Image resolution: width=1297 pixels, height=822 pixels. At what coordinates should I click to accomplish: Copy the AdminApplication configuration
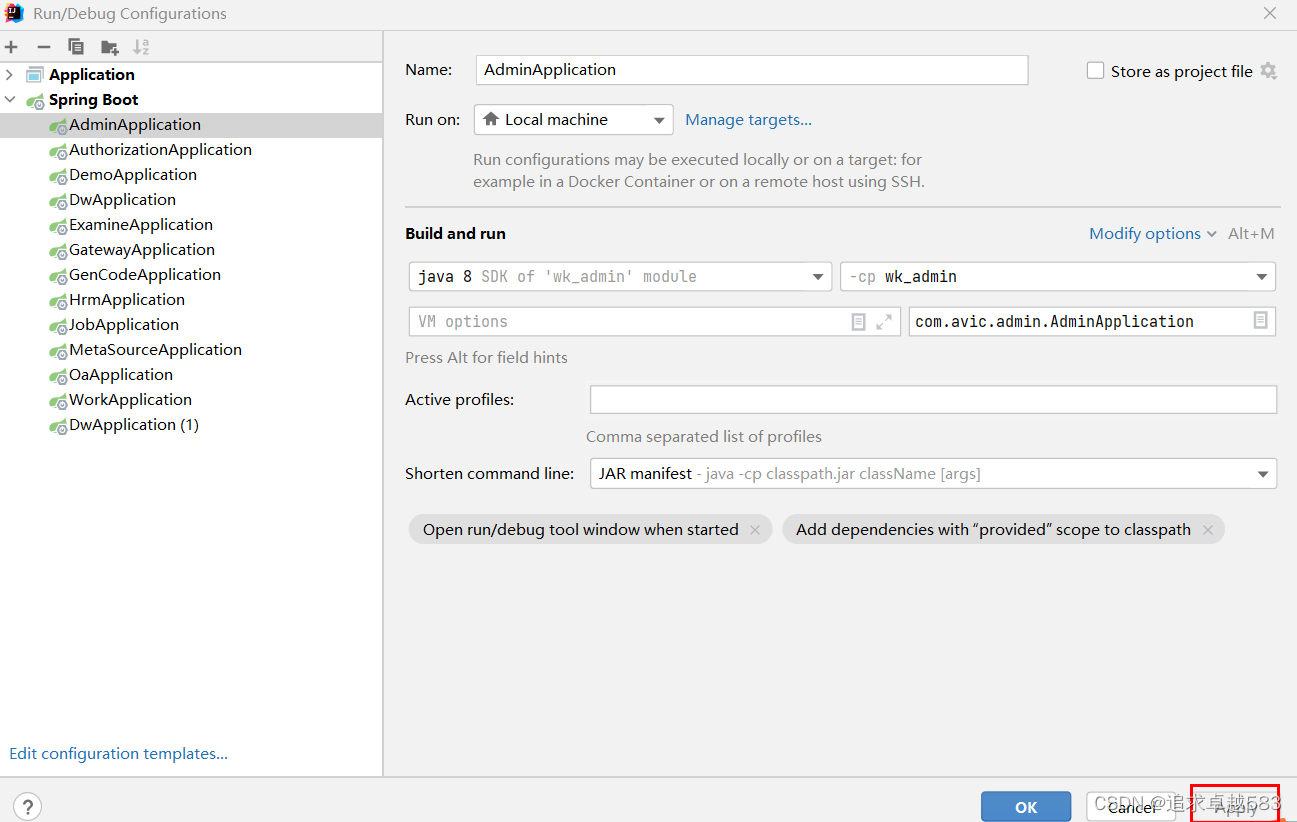75,46
